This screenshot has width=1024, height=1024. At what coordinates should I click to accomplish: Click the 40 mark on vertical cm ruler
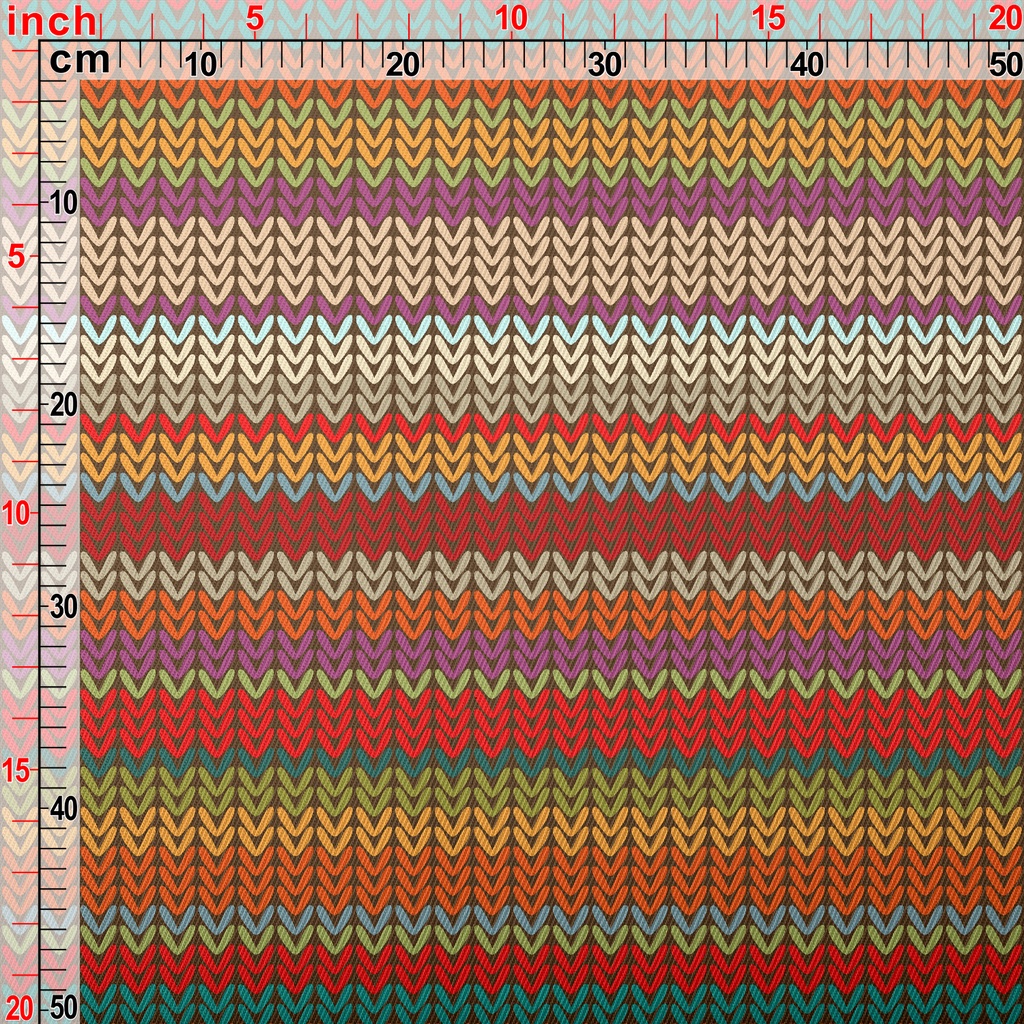point(63,810)
